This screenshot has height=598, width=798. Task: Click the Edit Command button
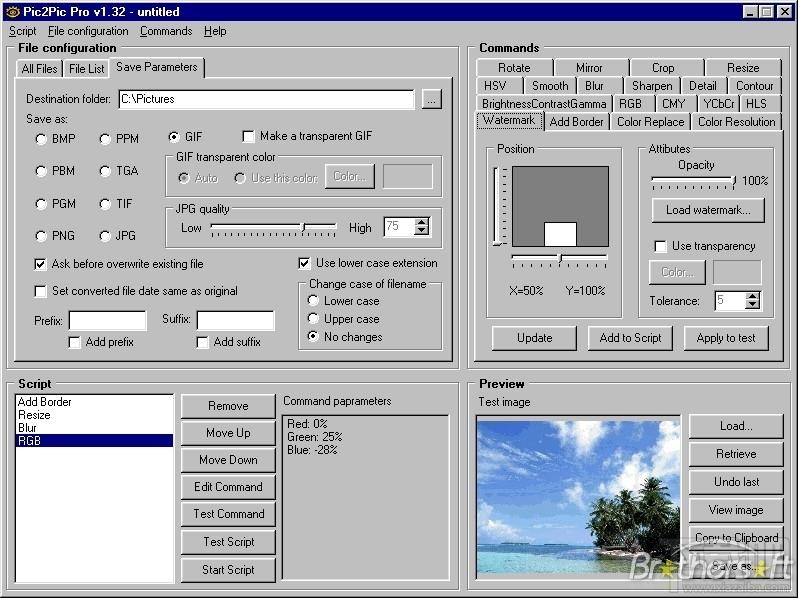228,487
